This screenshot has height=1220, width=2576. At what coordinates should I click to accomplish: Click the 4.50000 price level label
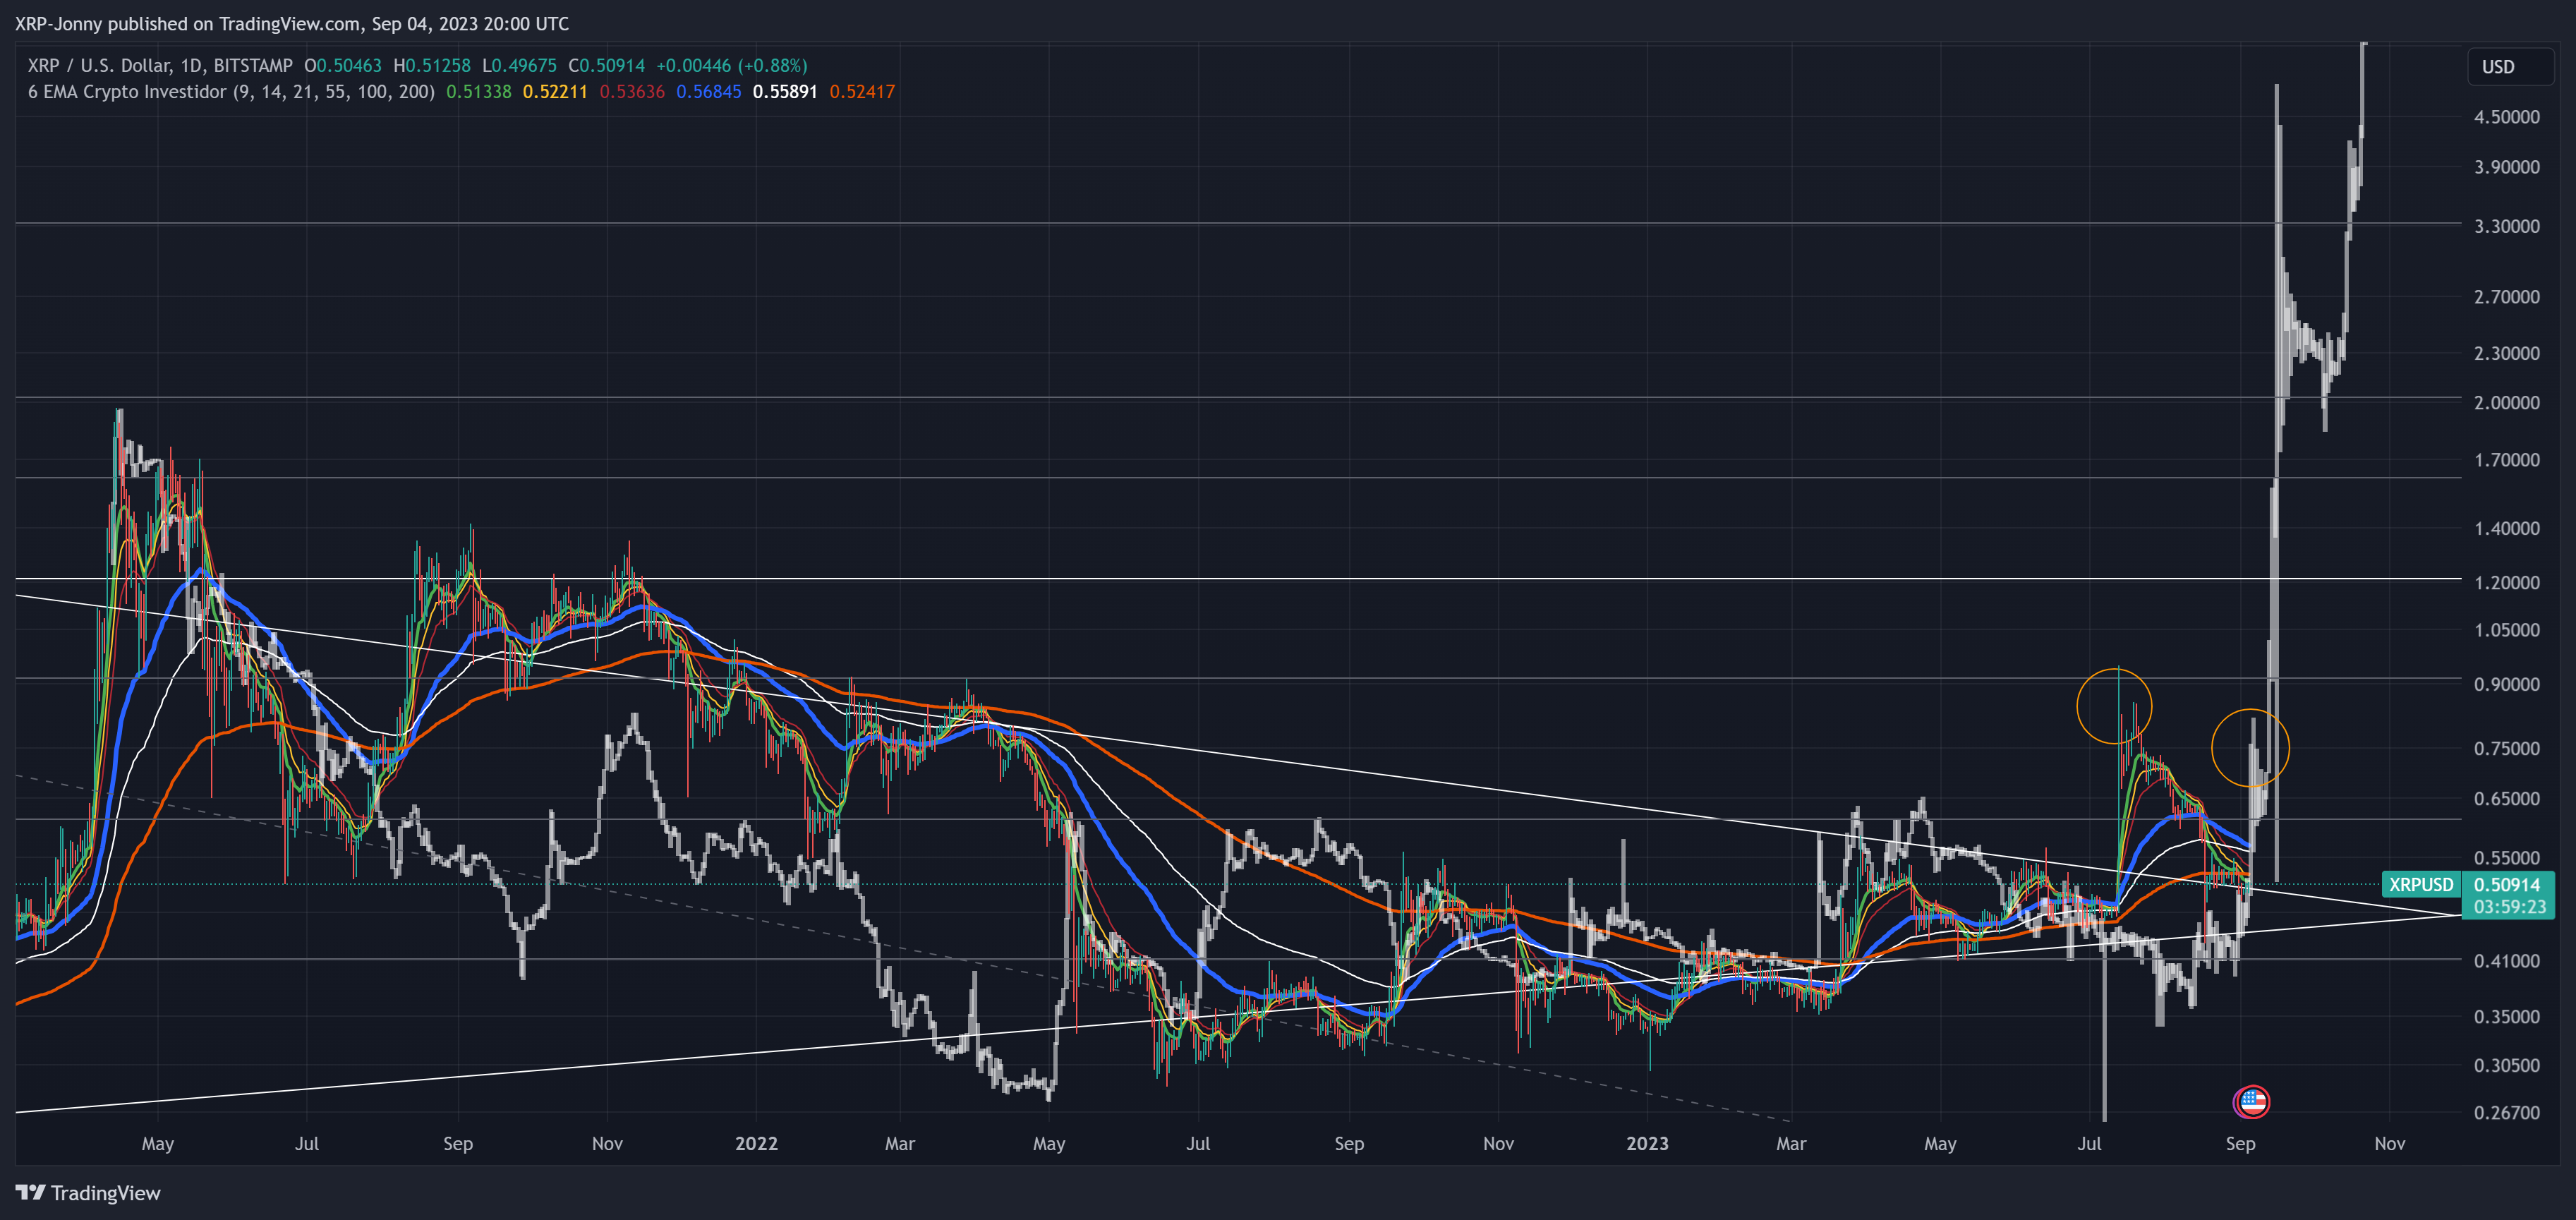coord(2506,116)
